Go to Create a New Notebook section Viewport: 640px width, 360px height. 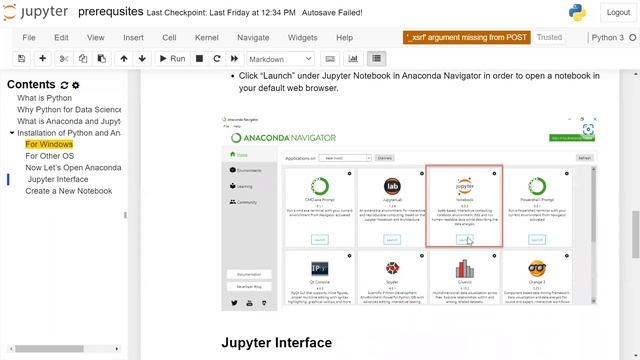click(x=69, y=191)
